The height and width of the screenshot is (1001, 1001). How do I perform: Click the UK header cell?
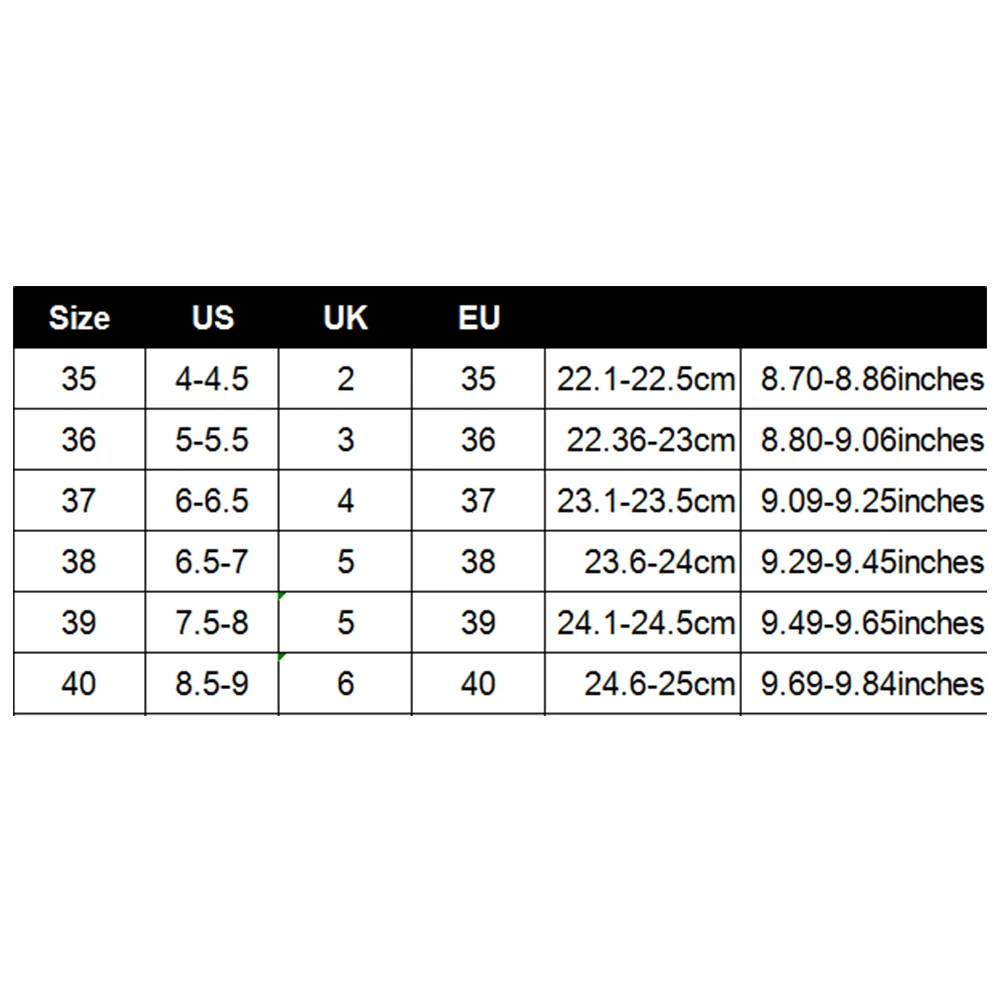coord(345,318)
